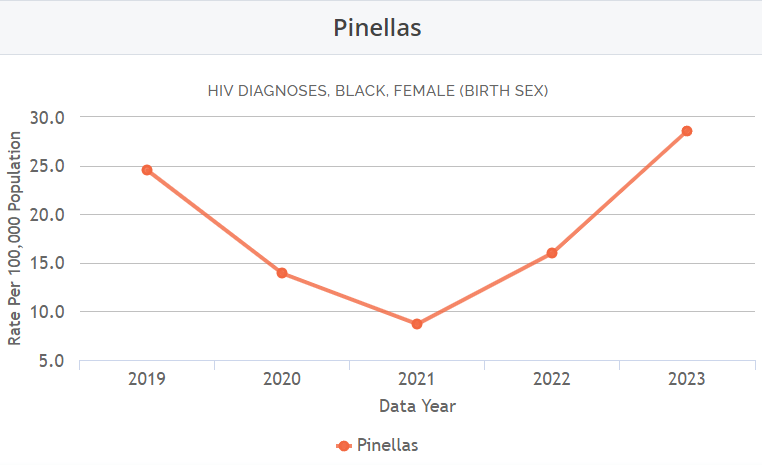
Task: Select the 2022 x-axis label
Action: [552, 380]
